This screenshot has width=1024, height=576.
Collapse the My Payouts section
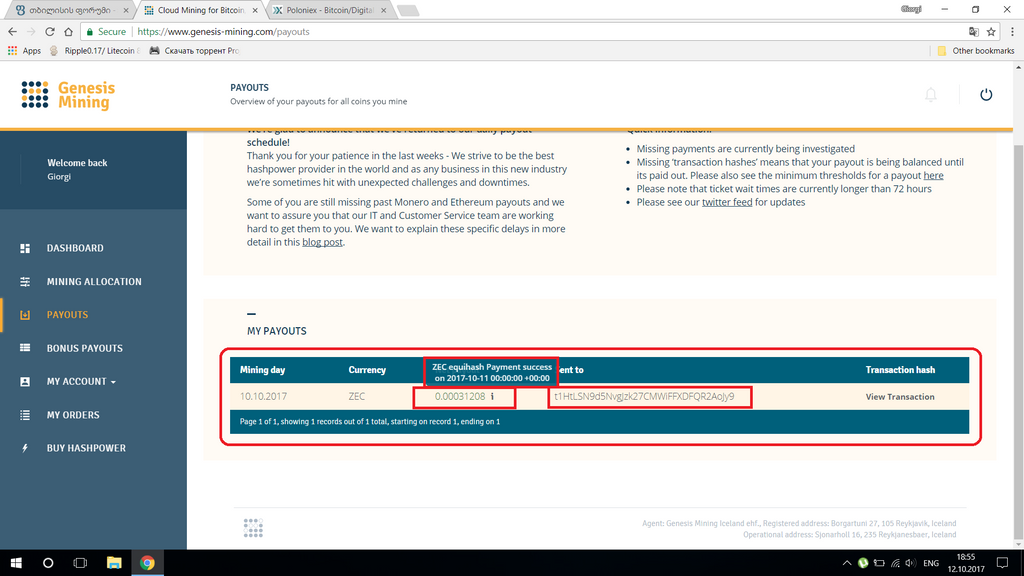[x=251, y=314]
